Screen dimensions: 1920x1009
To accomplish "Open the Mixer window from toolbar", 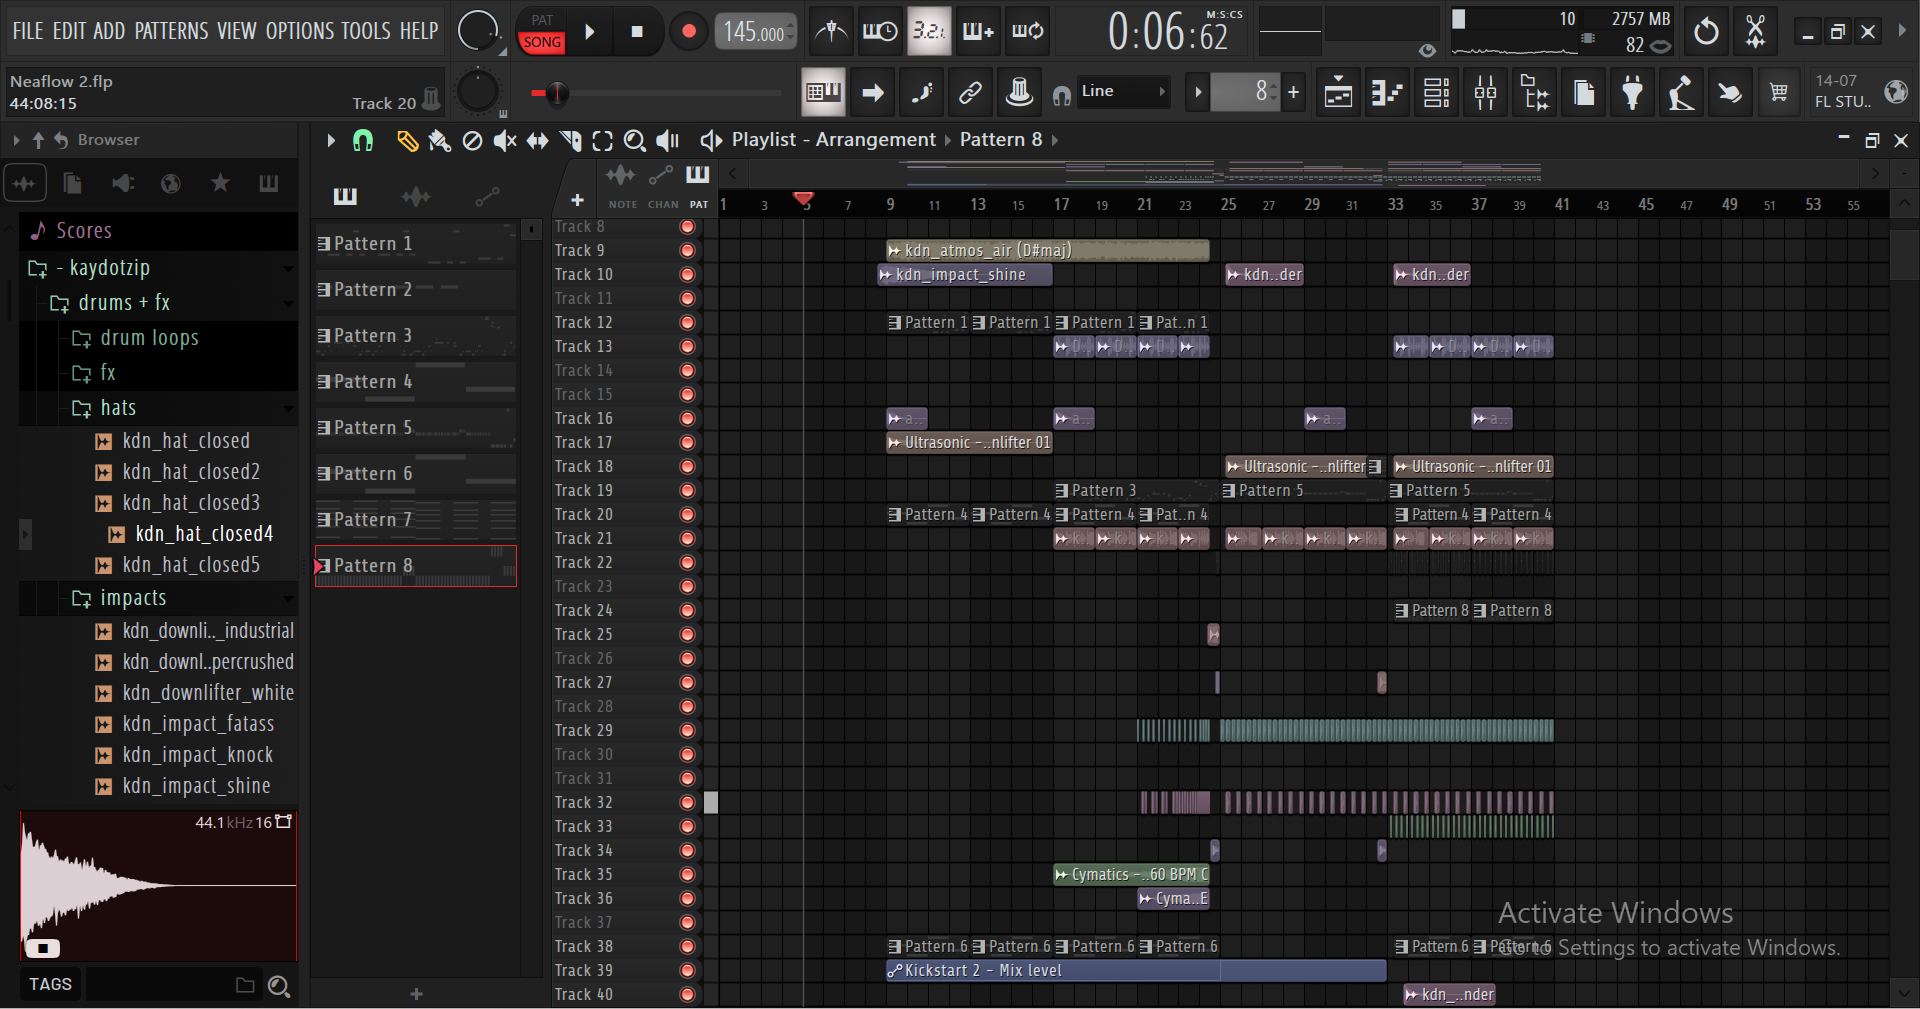I will (1485, 93).
